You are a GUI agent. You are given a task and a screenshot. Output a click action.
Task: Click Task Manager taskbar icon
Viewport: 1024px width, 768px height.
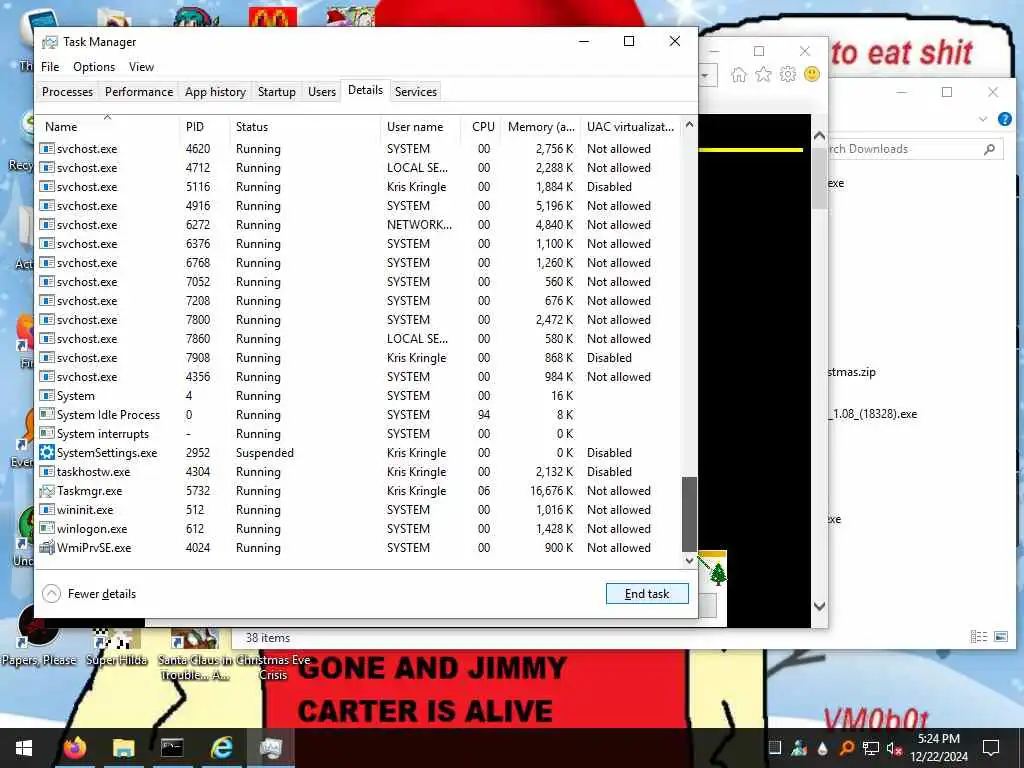270,748
